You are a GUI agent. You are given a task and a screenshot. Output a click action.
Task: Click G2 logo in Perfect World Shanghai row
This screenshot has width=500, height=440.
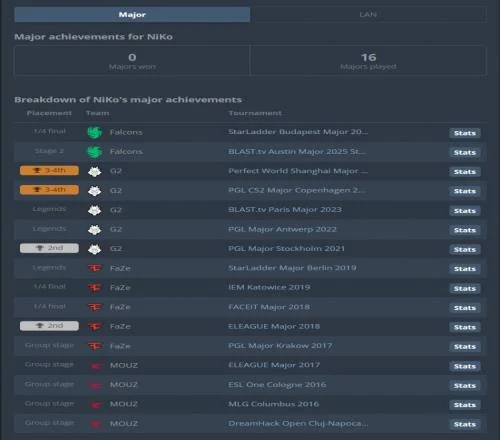pyautogui.click(x=94, y=171)
